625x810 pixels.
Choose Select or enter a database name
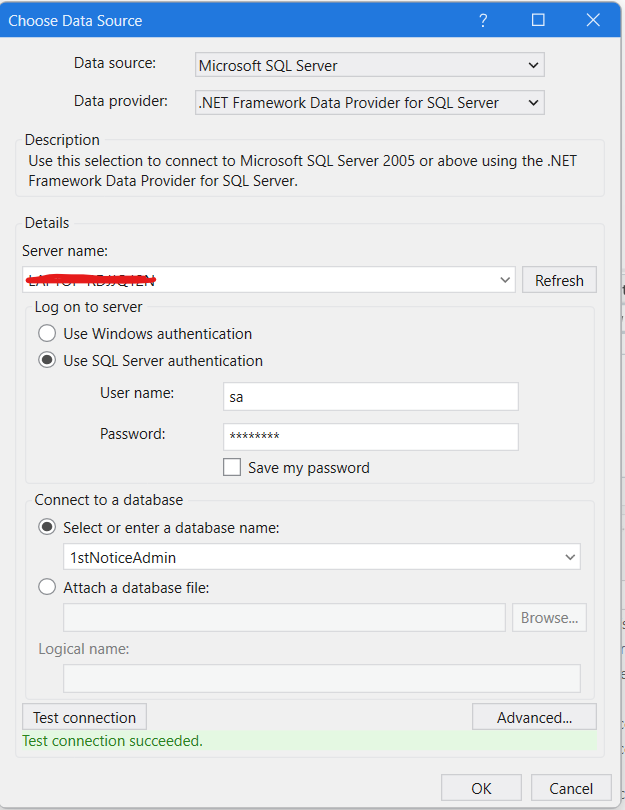tap(47, 527)
